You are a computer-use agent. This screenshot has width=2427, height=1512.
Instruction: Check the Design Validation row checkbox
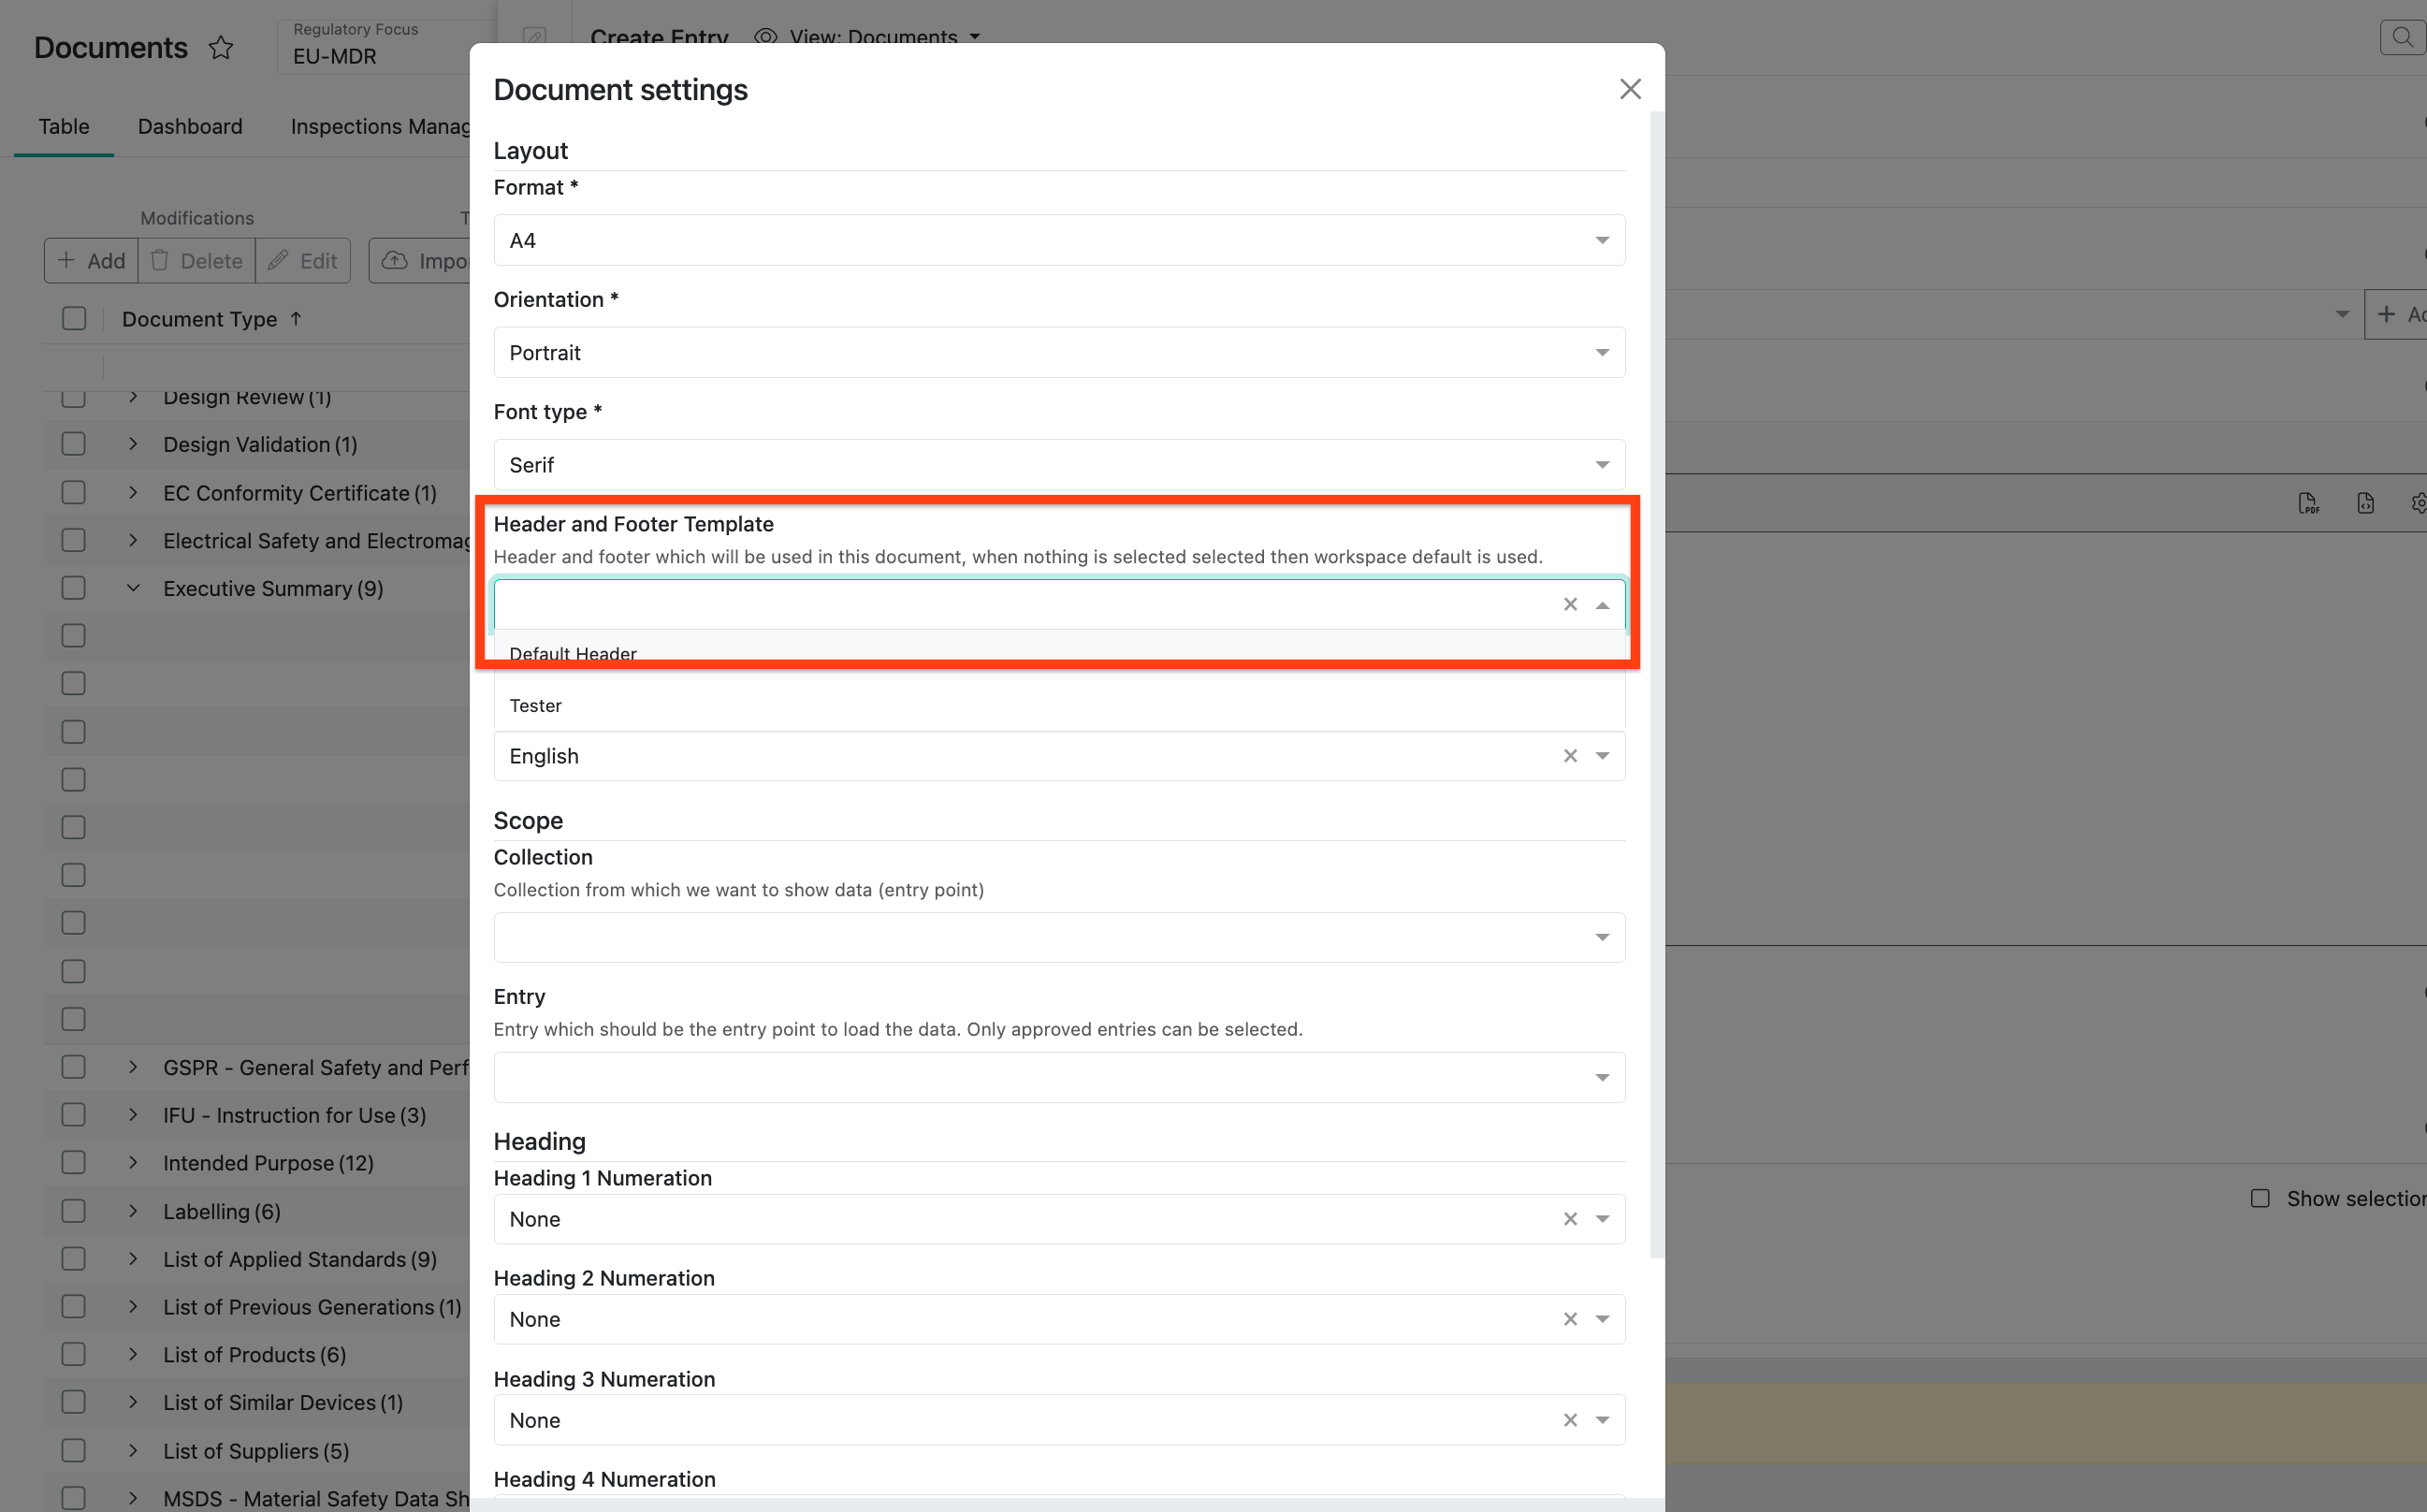coord(74,444)
